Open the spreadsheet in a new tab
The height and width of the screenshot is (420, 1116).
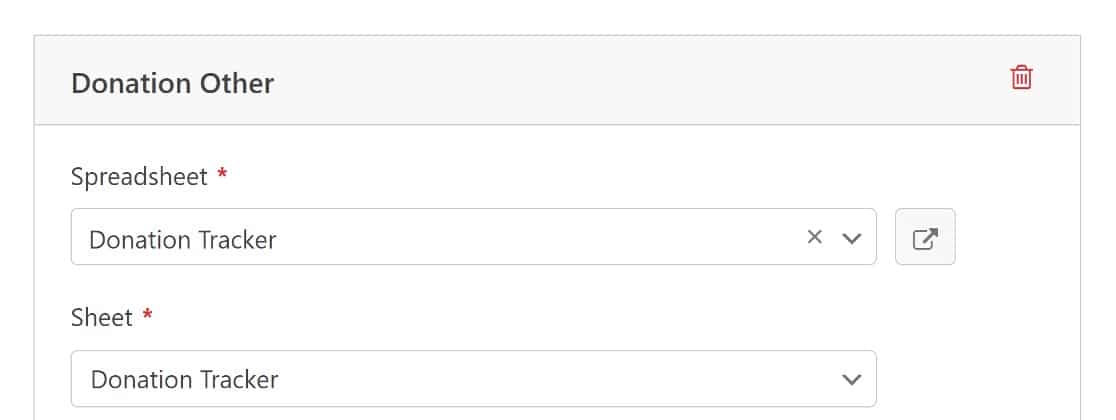[x=925, y=237]
